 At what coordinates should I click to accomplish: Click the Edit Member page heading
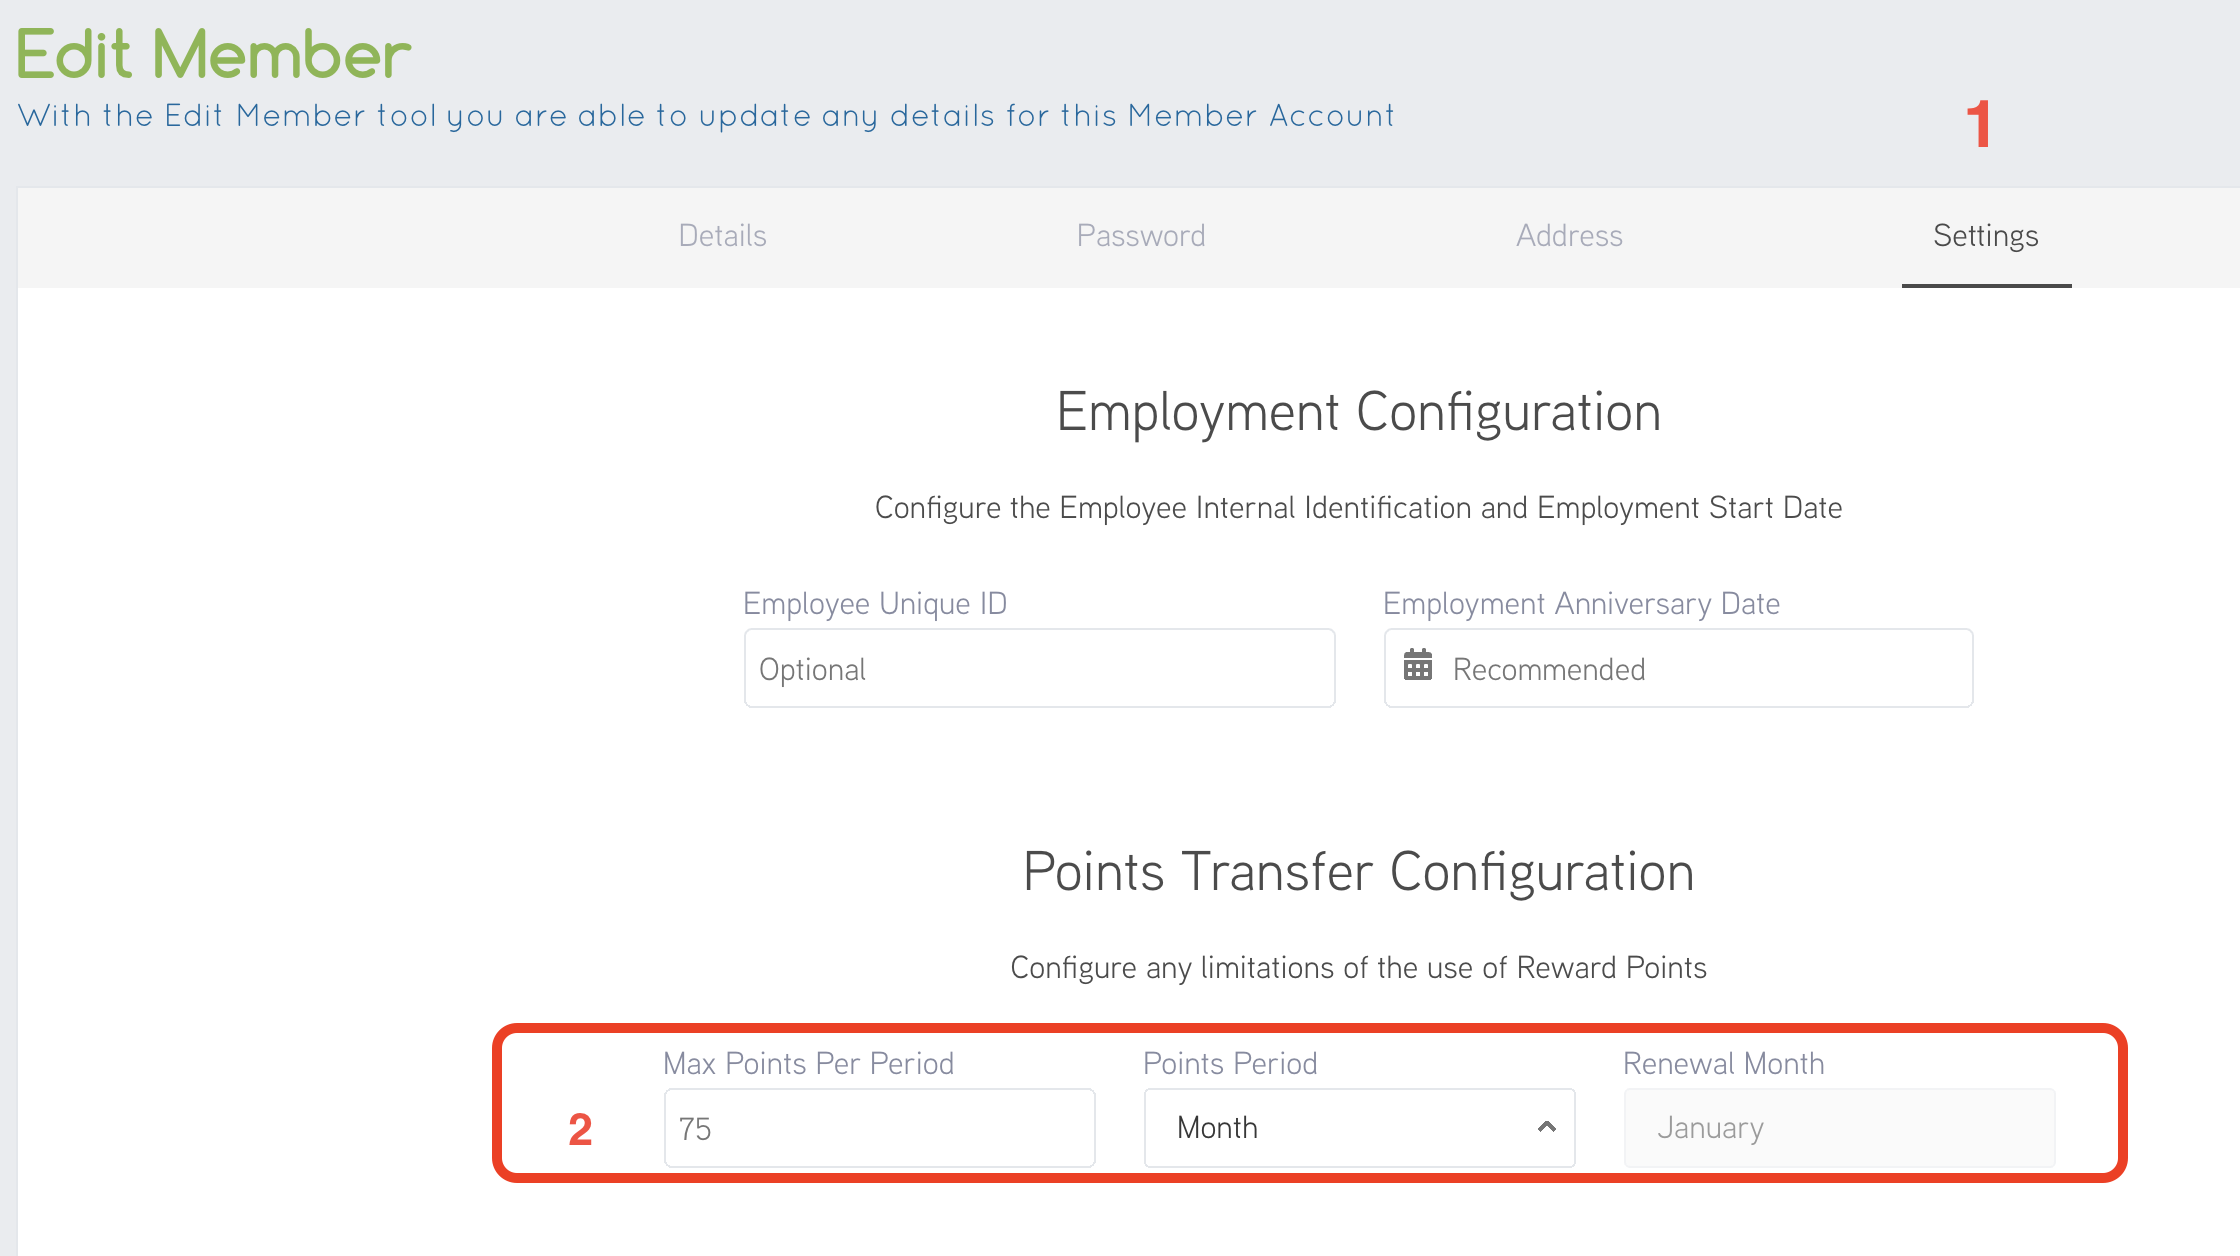pyautogui.click(x=213, y=54)
